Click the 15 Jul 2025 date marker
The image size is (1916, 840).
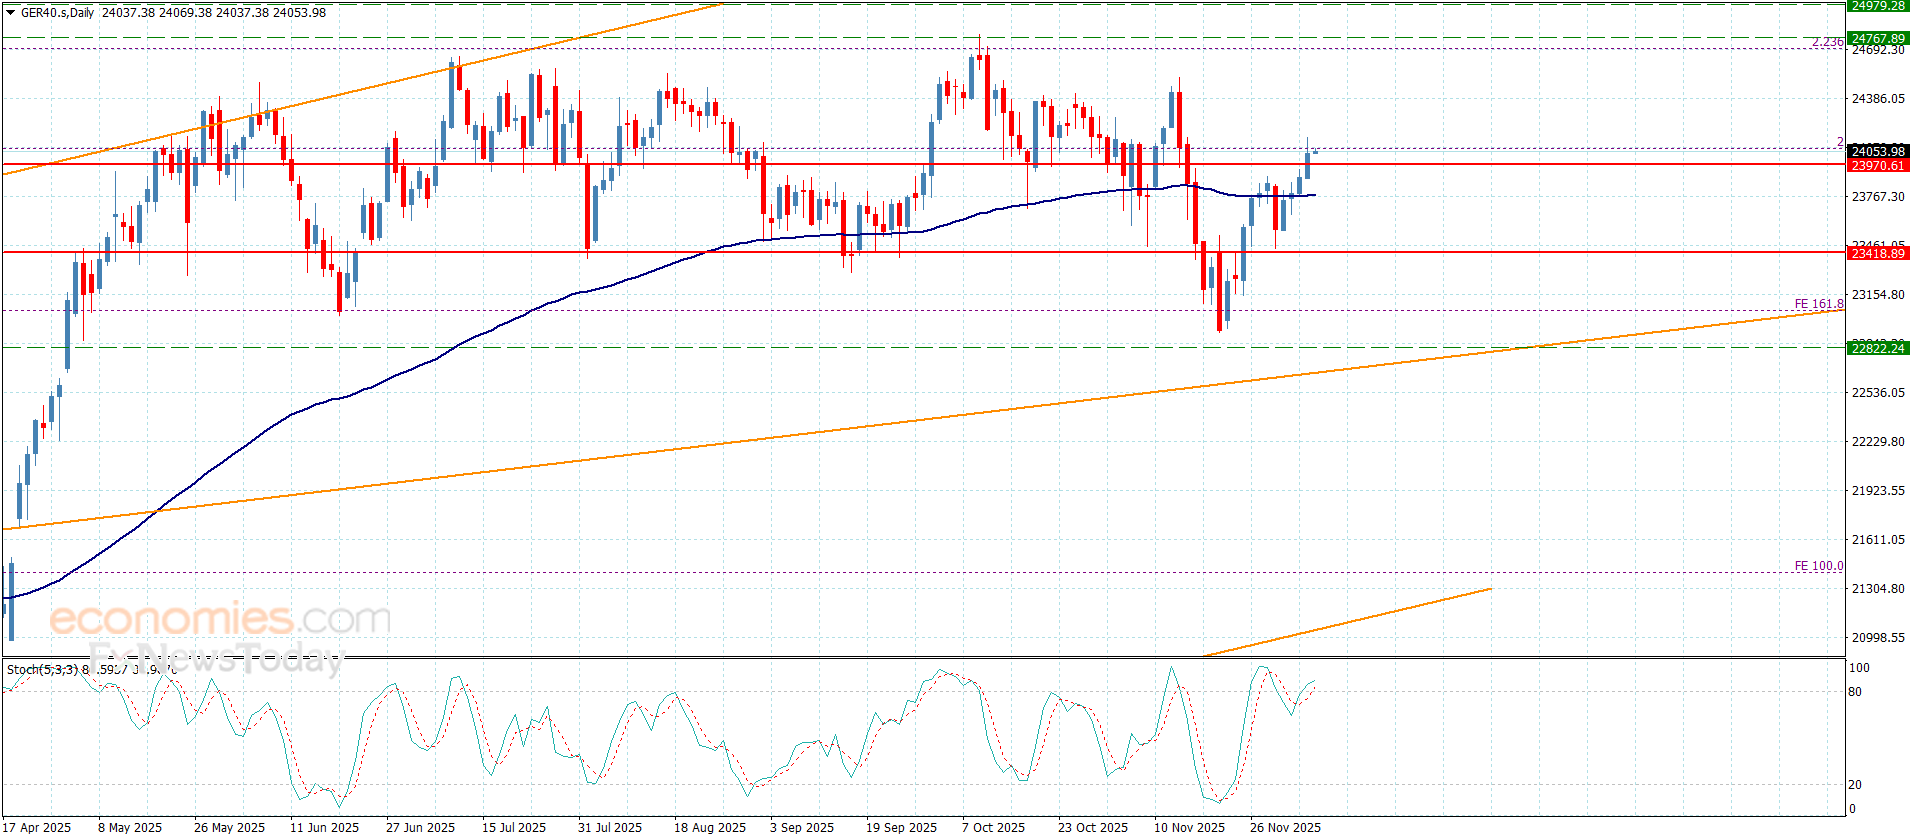click(x=513, y=827)
